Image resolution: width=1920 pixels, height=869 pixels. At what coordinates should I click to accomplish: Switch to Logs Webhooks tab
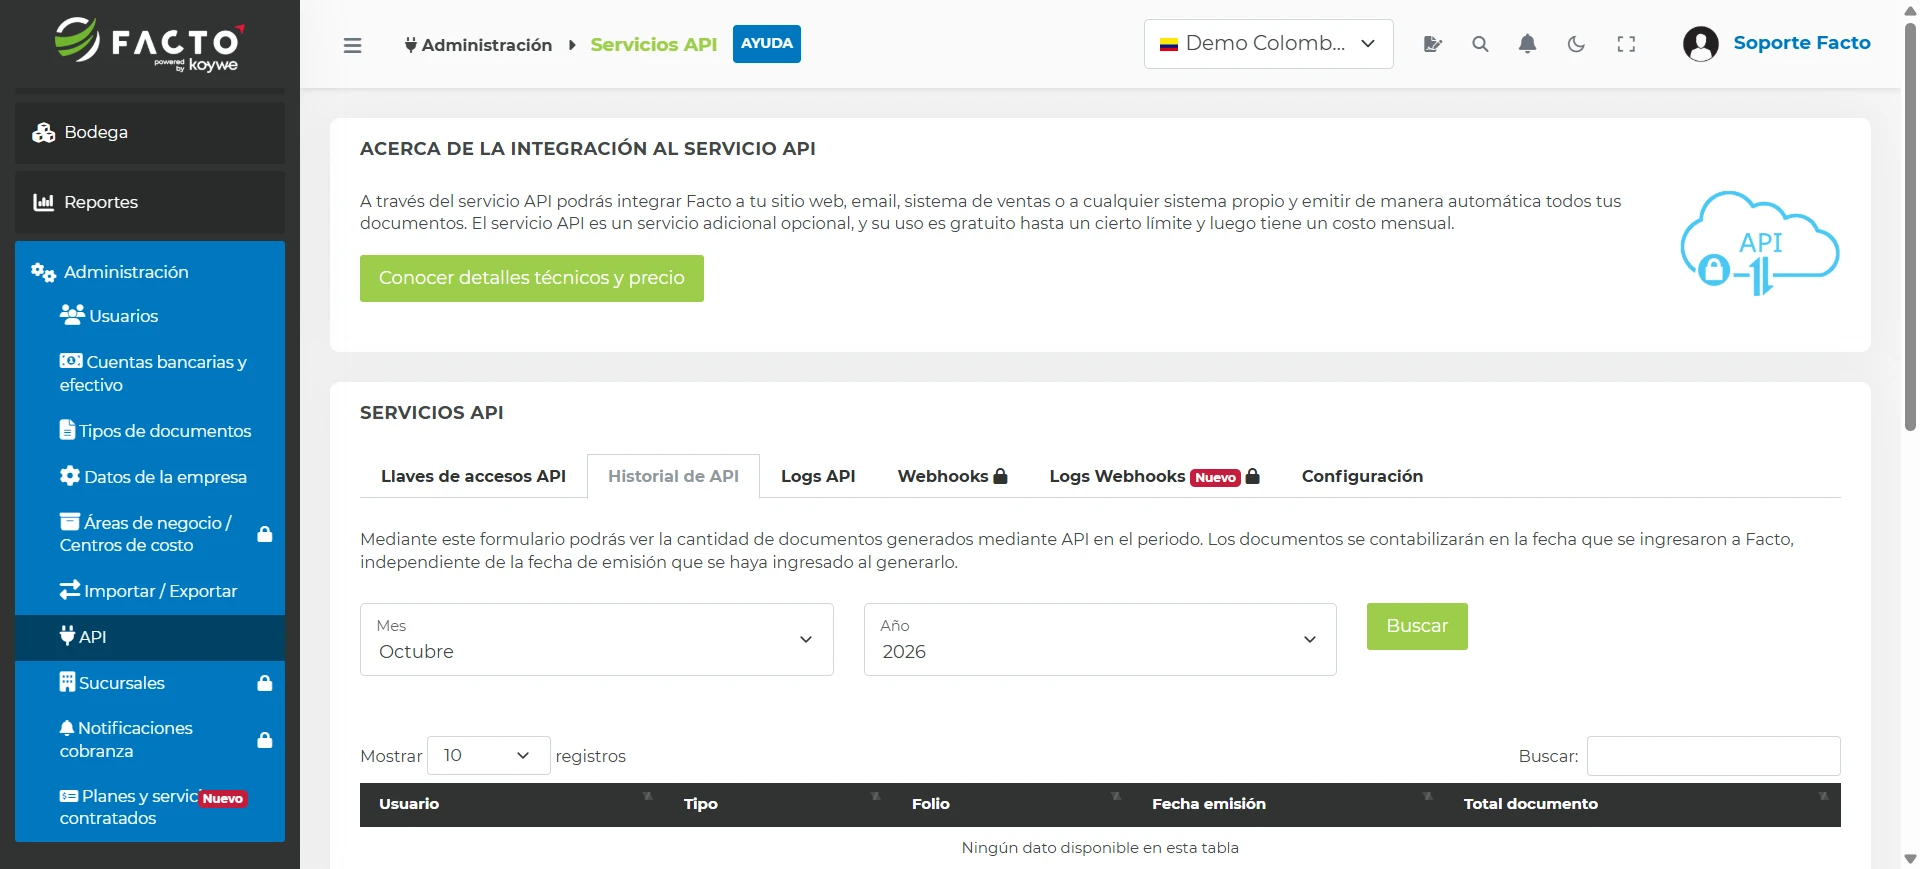click(x=1154, y=476)
